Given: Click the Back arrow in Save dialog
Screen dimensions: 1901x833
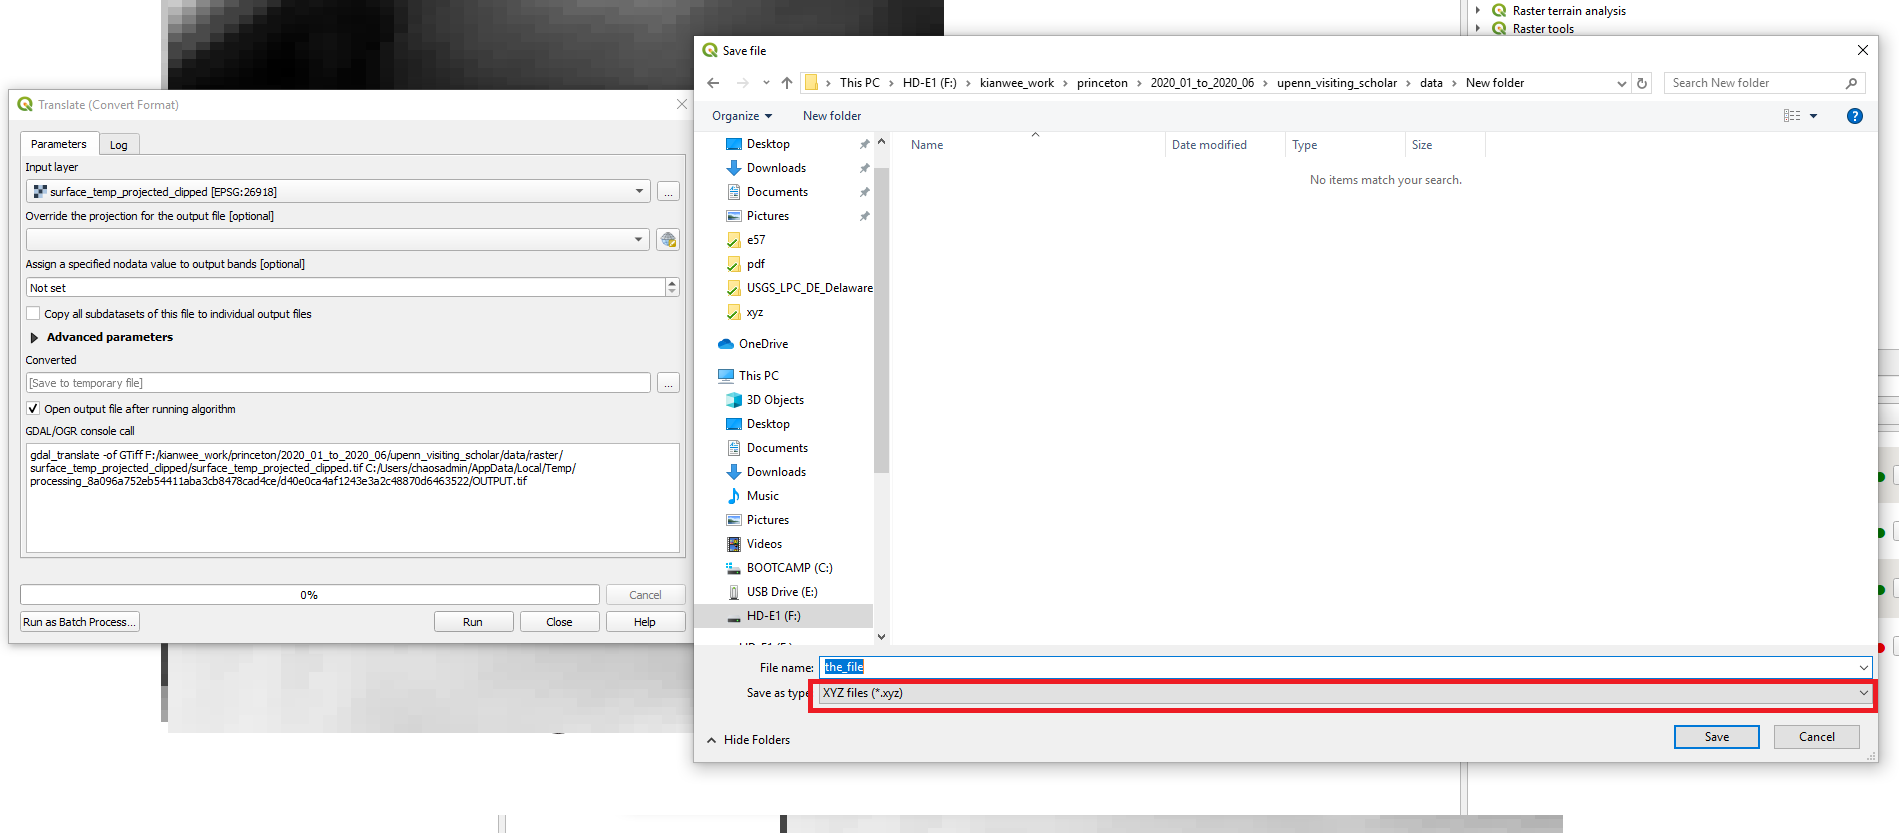Looking at the screenshot, I should tap(713, 83).
